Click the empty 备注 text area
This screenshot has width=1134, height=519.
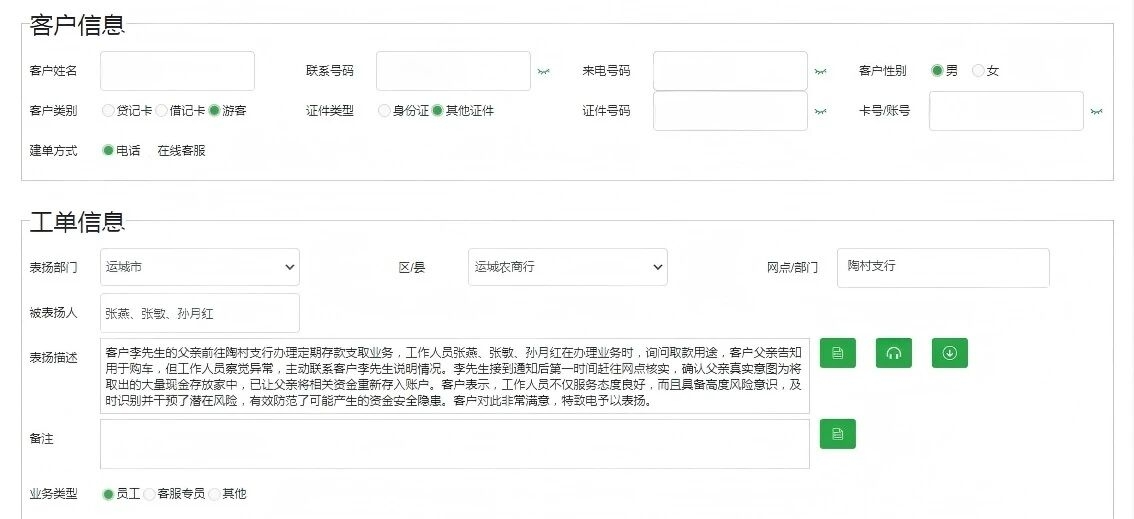454,444
